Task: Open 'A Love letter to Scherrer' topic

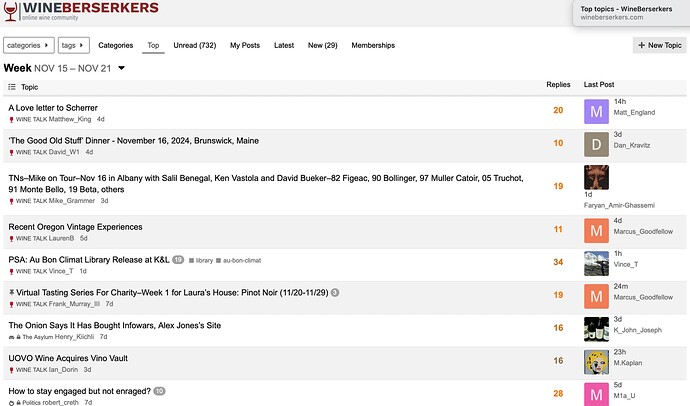Action: [53, 108]
